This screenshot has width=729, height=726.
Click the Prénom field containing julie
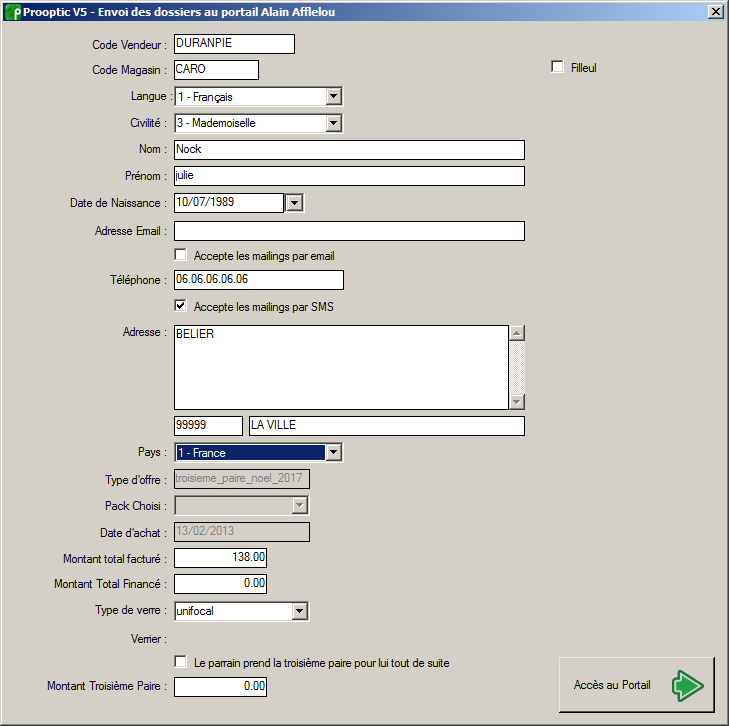[350, 176]
